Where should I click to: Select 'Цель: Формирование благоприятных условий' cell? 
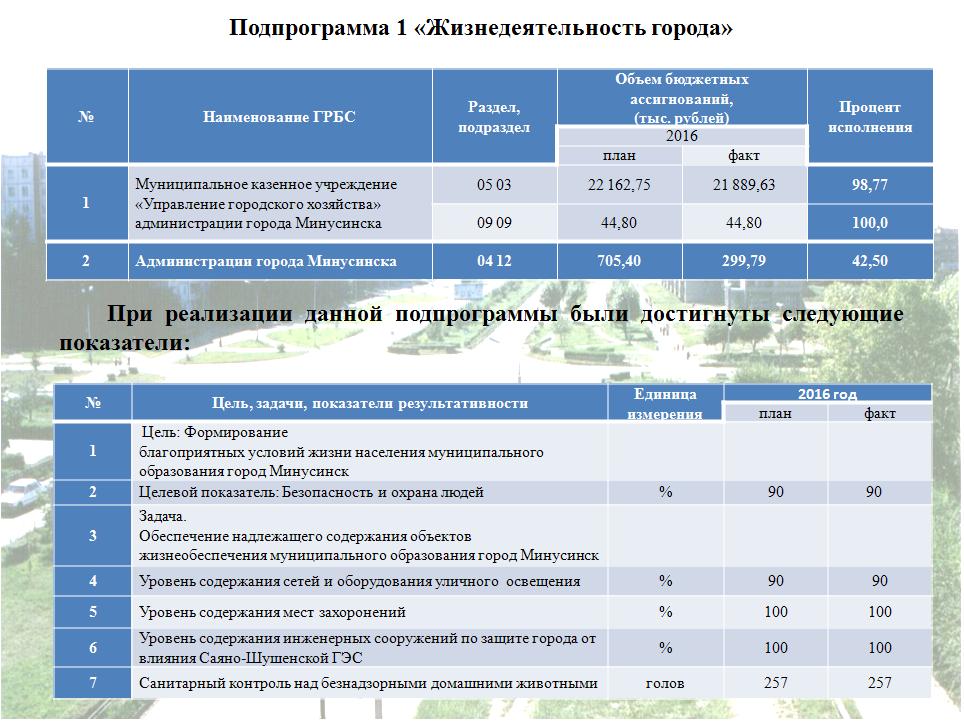tap(369, 451)
